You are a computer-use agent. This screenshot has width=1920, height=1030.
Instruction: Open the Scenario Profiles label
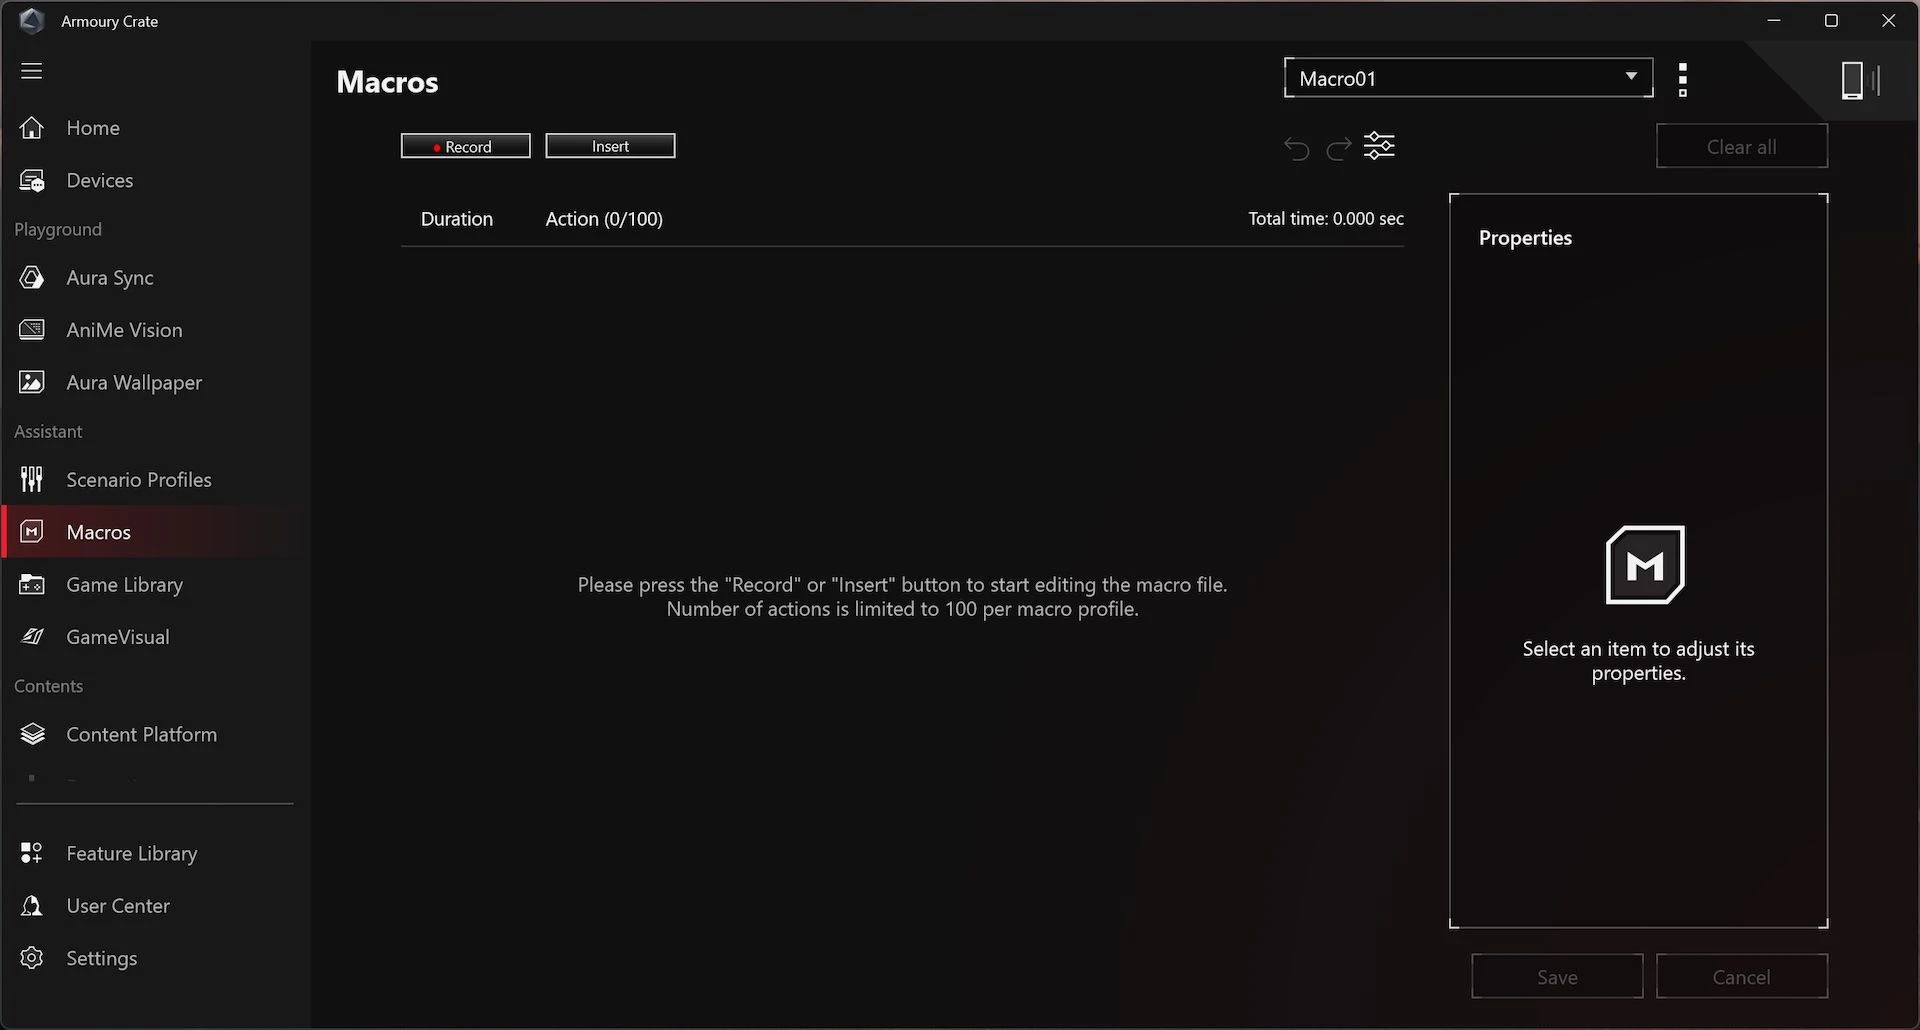139,480
